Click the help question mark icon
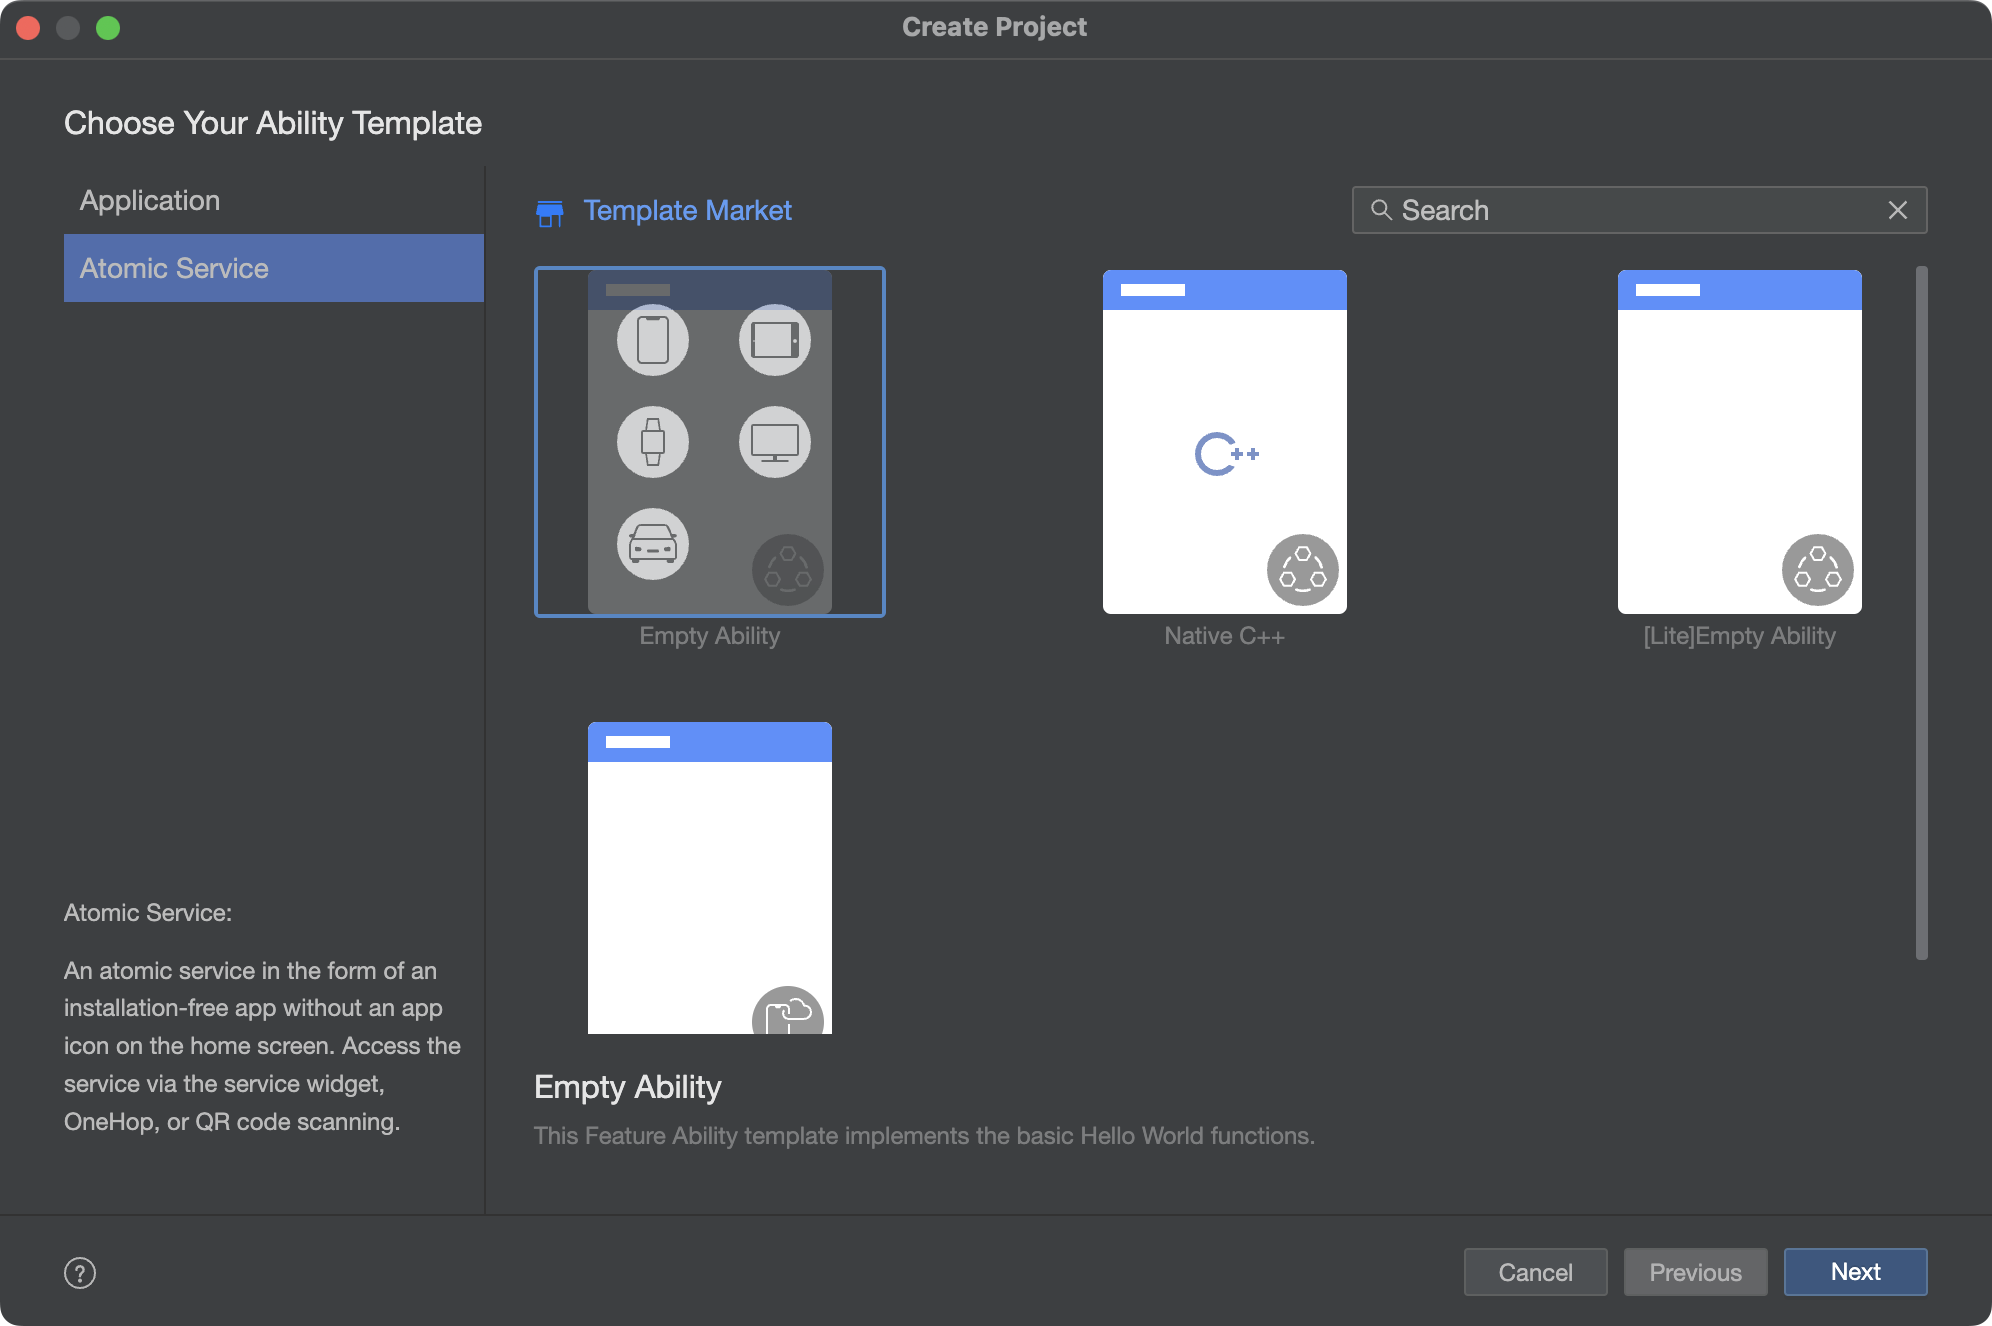1992x1326 pixels. (x=80, y=1273)
